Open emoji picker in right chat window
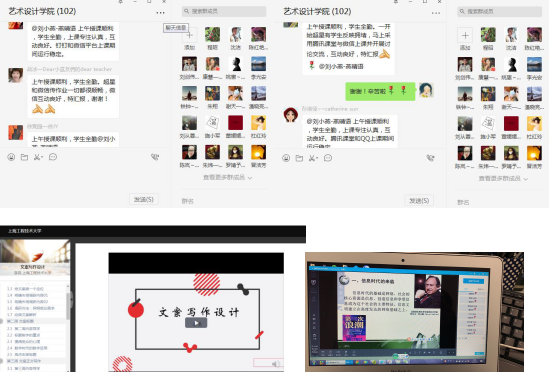 tap(286, 158)
